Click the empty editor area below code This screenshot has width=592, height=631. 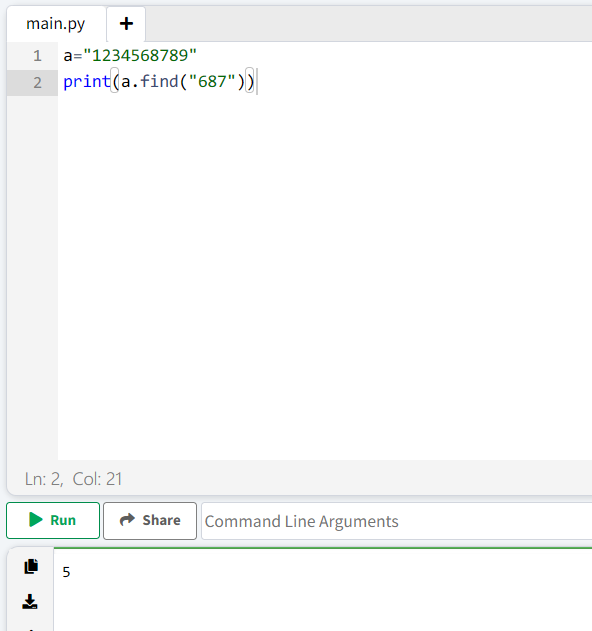(322, 278)
